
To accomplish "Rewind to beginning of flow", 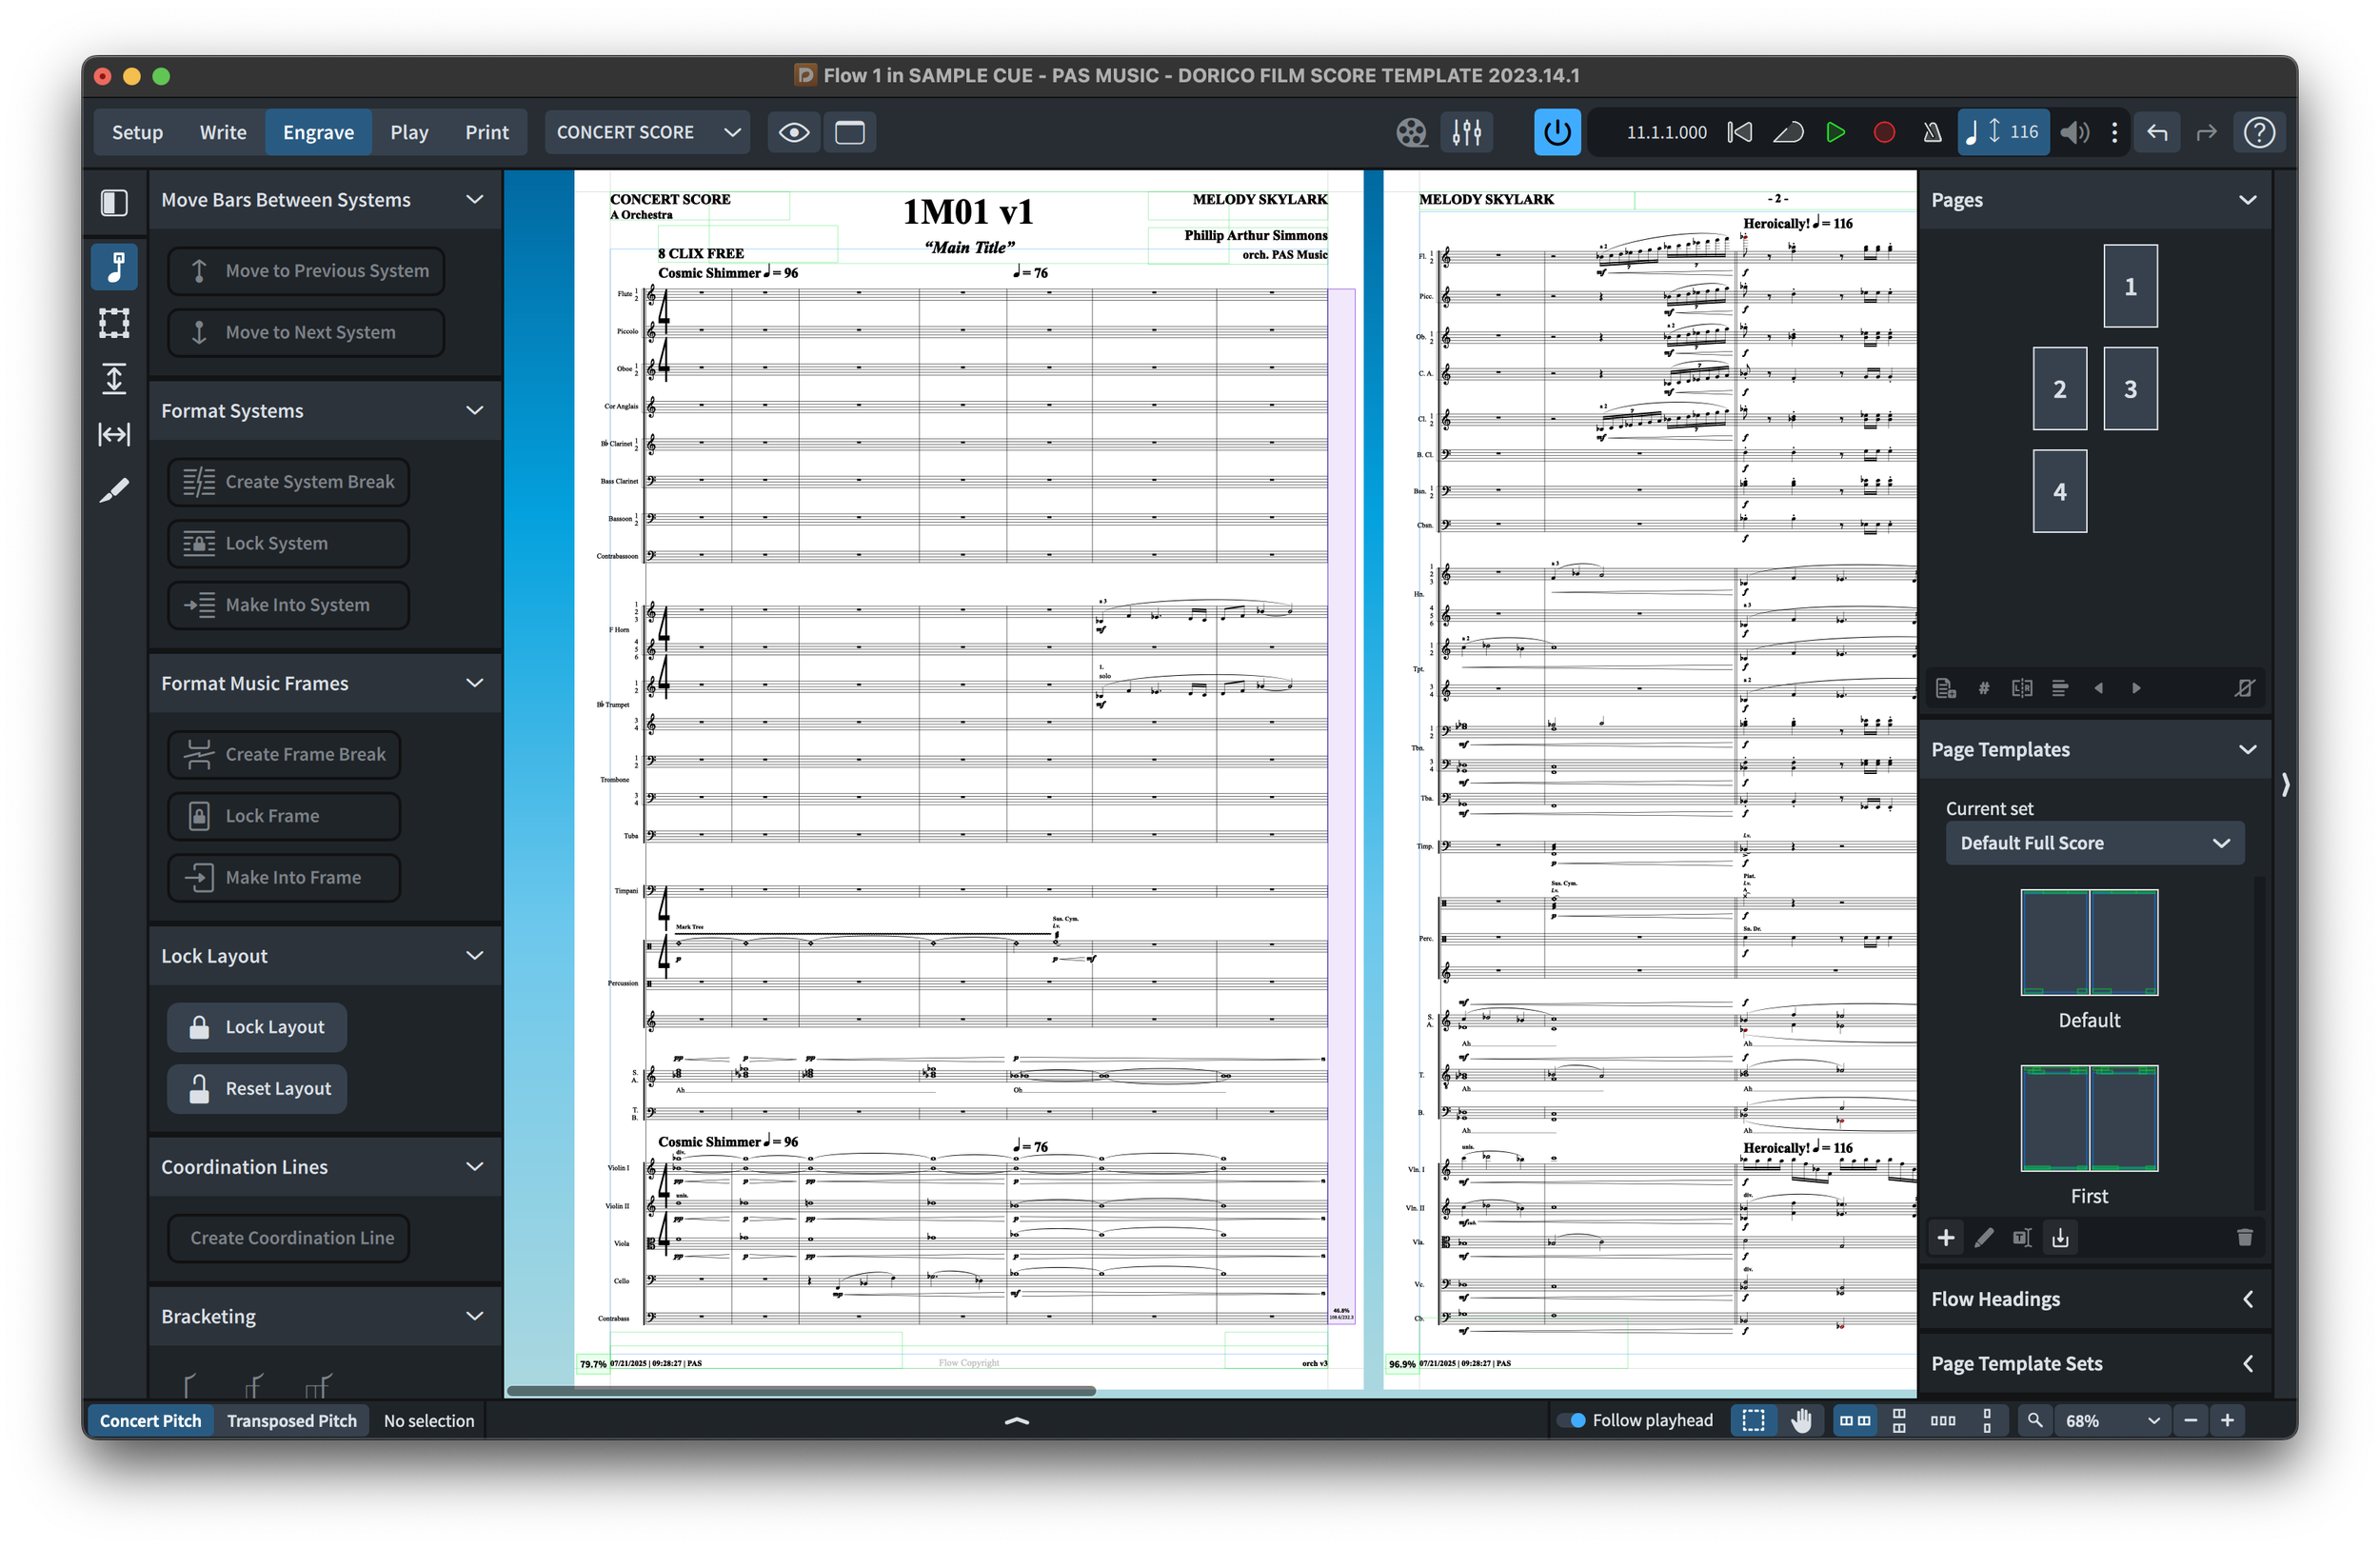I will click(x=1739, y=132).
